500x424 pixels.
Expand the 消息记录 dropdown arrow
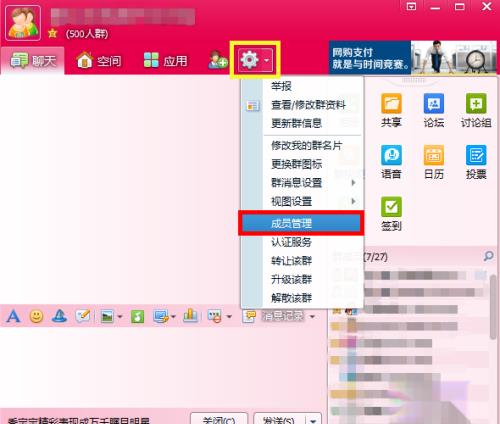coord(312,317)
